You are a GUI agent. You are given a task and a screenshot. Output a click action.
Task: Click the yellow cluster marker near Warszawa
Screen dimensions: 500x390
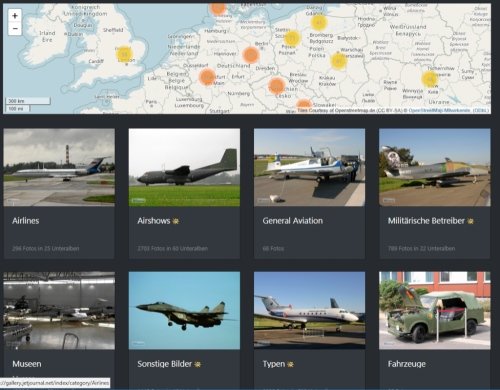338,61
